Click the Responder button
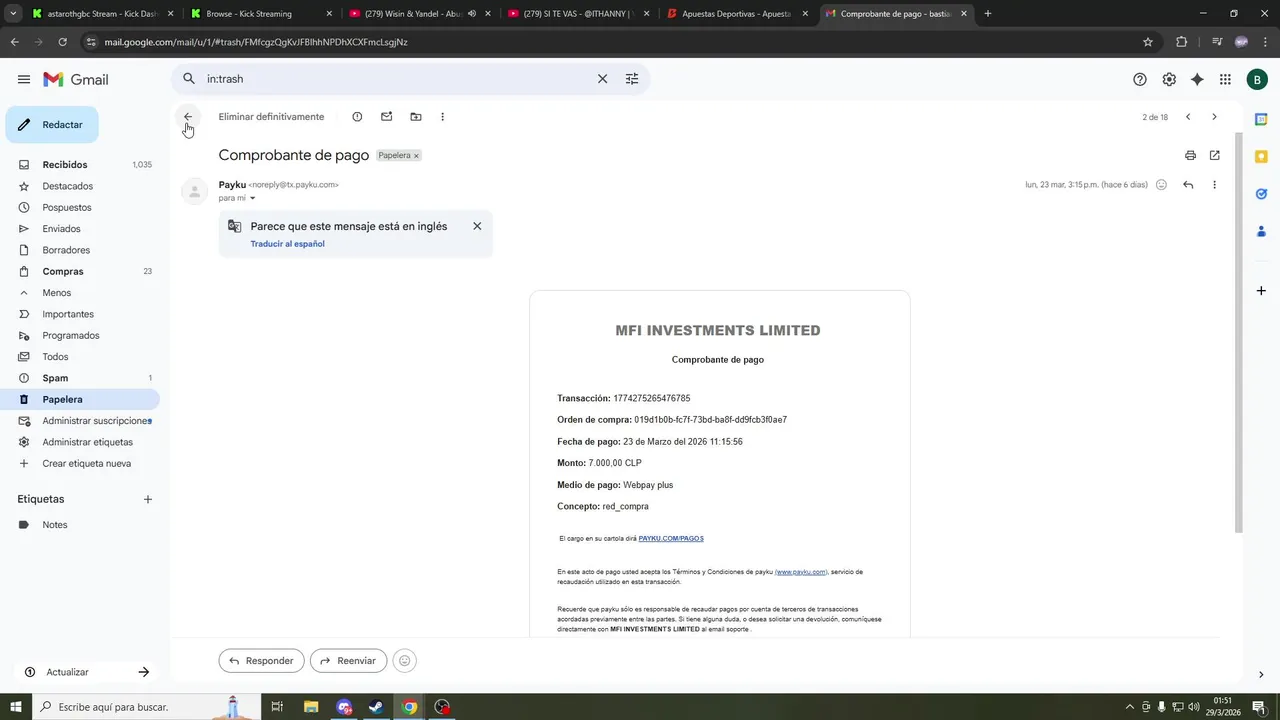This screenshot has height=720, width=1280. point(261,661)
